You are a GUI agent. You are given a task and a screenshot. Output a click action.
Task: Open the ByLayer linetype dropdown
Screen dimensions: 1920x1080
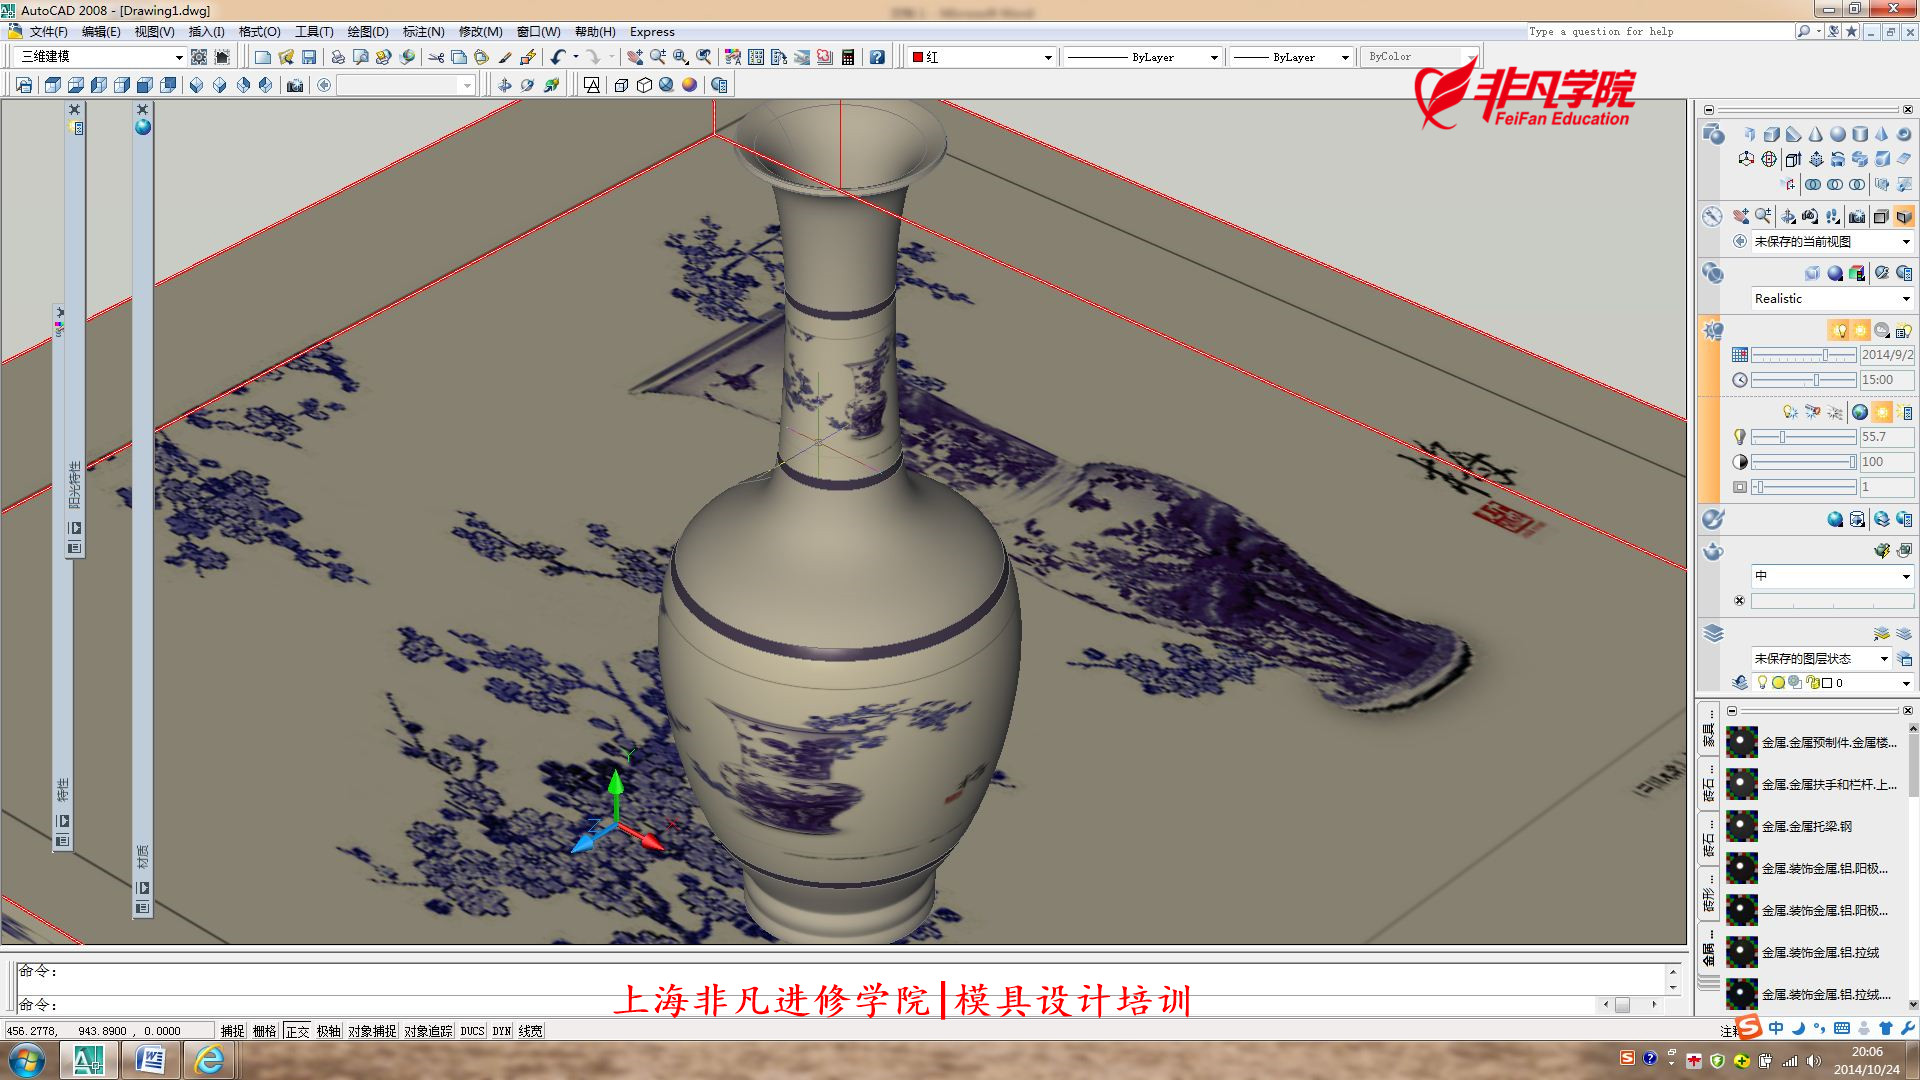[1142, 57]
